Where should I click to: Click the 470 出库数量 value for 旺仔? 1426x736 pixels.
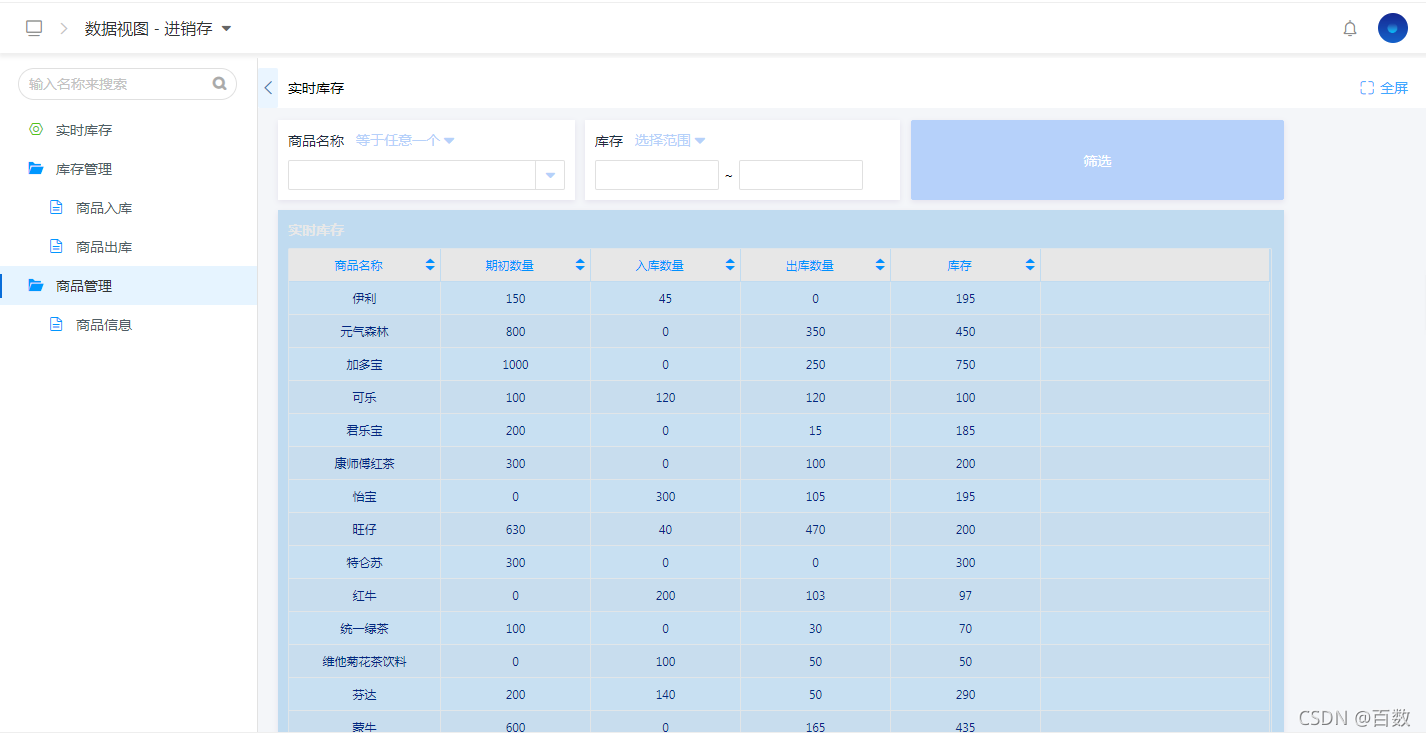click(x=815, y=529)
